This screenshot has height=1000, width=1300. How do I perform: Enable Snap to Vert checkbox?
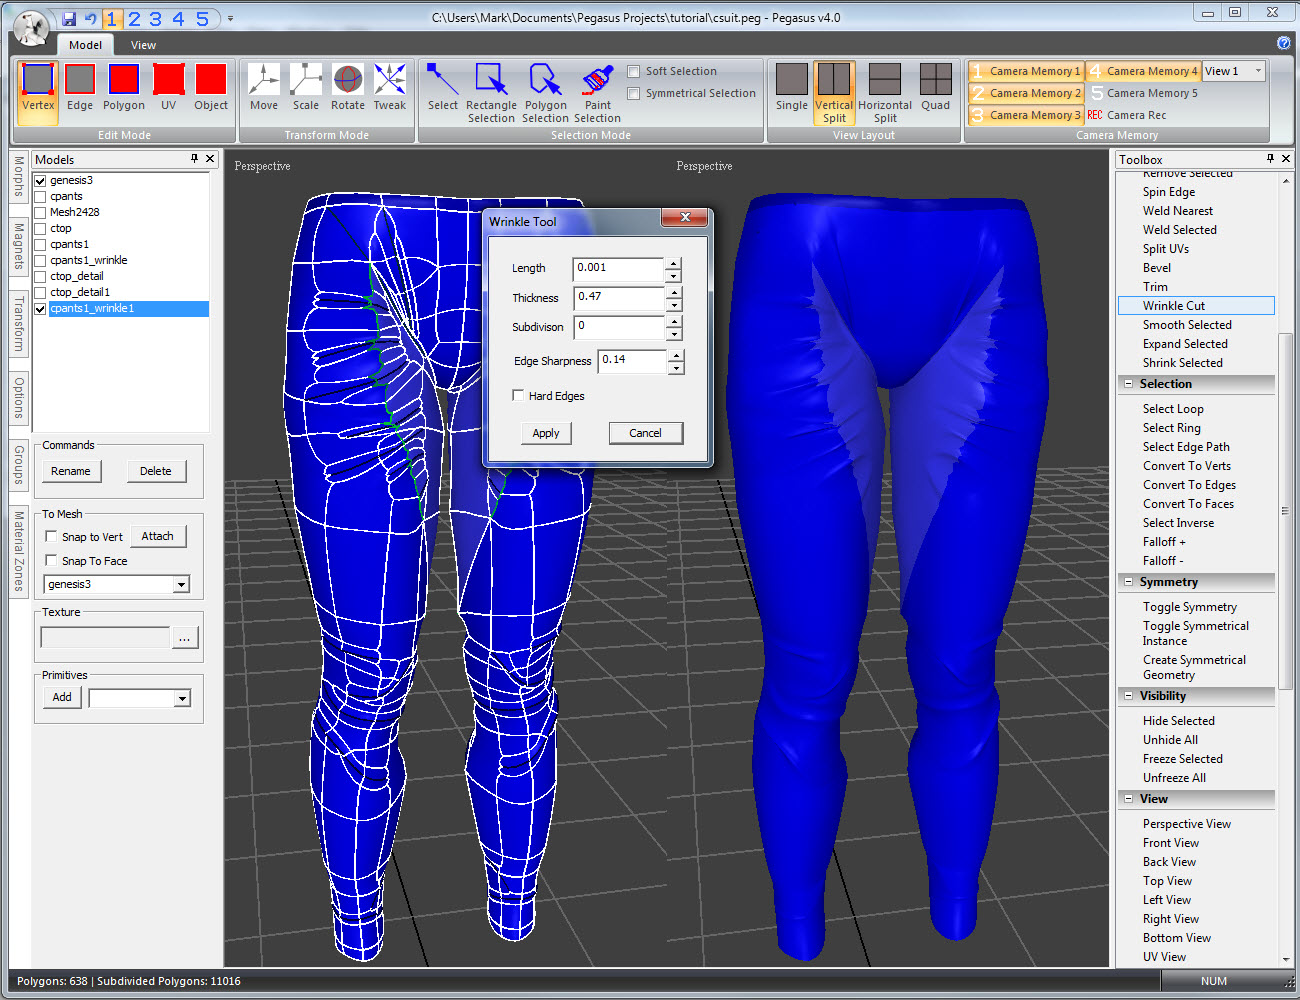[x=51, y=537]
